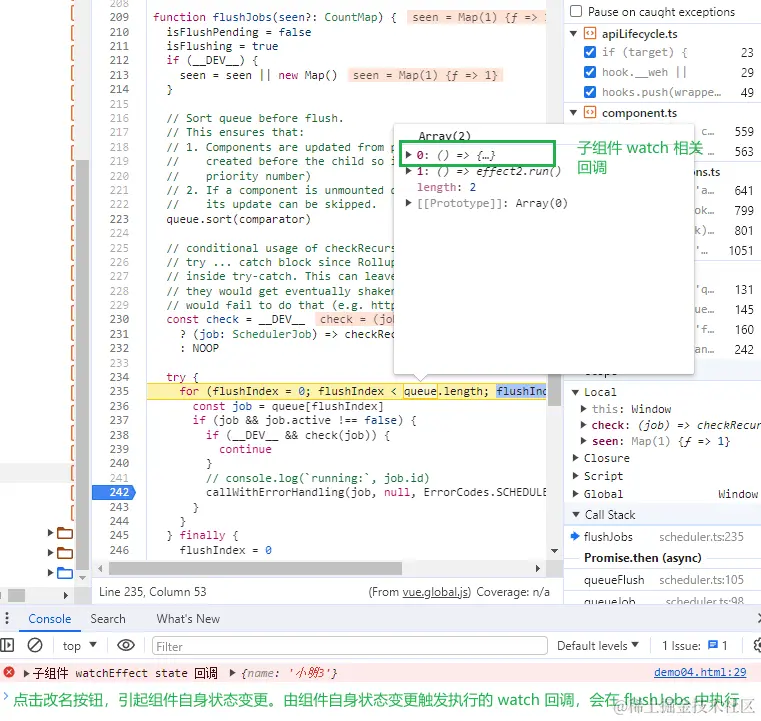Click line number 235 gutter

119,391
